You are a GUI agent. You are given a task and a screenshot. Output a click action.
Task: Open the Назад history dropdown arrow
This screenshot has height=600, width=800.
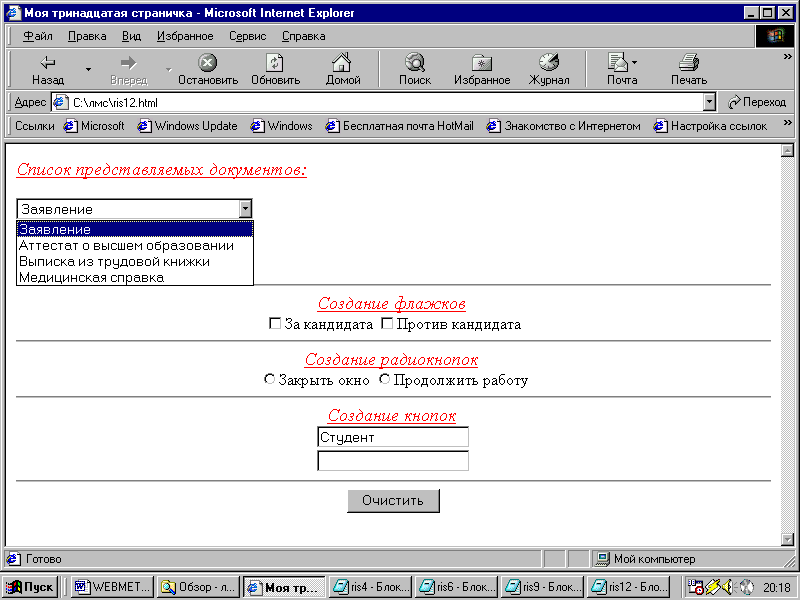(x=88, y=69)
